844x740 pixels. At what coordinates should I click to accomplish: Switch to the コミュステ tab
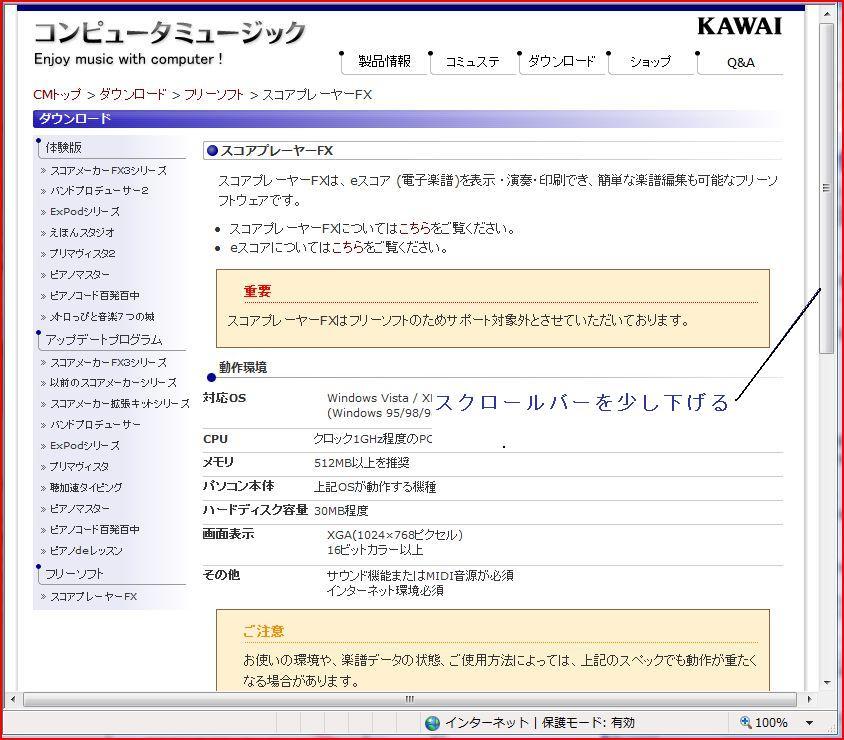[x=472, y=62]
